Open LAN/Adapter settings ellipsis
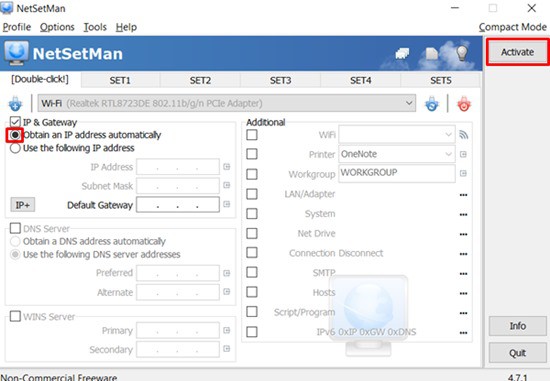This screenshot has width=550, height=381. [463, 195]
